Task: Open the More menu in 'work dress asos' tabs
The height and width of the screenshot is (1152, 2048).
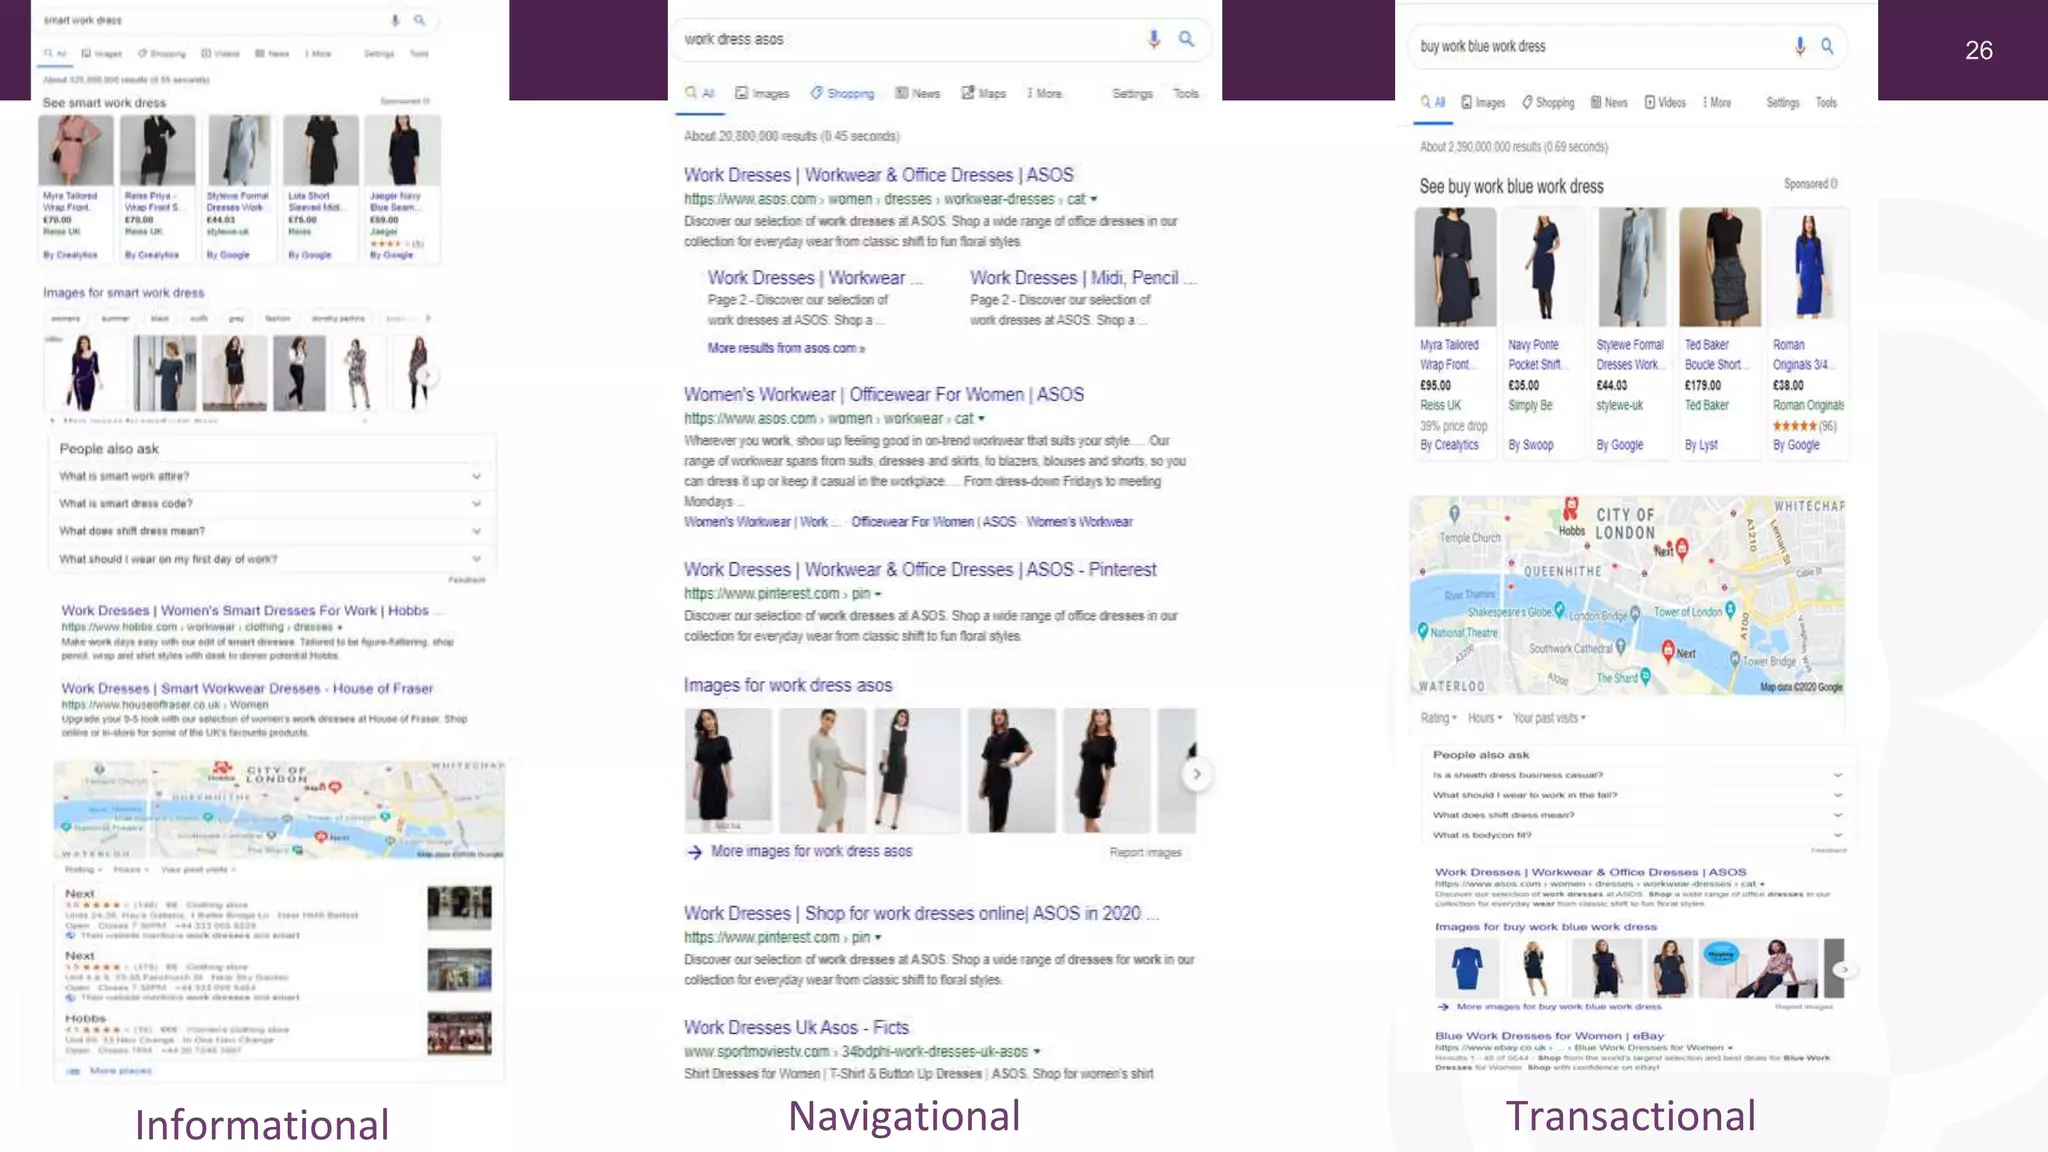Action: (x=1044, y=93)
